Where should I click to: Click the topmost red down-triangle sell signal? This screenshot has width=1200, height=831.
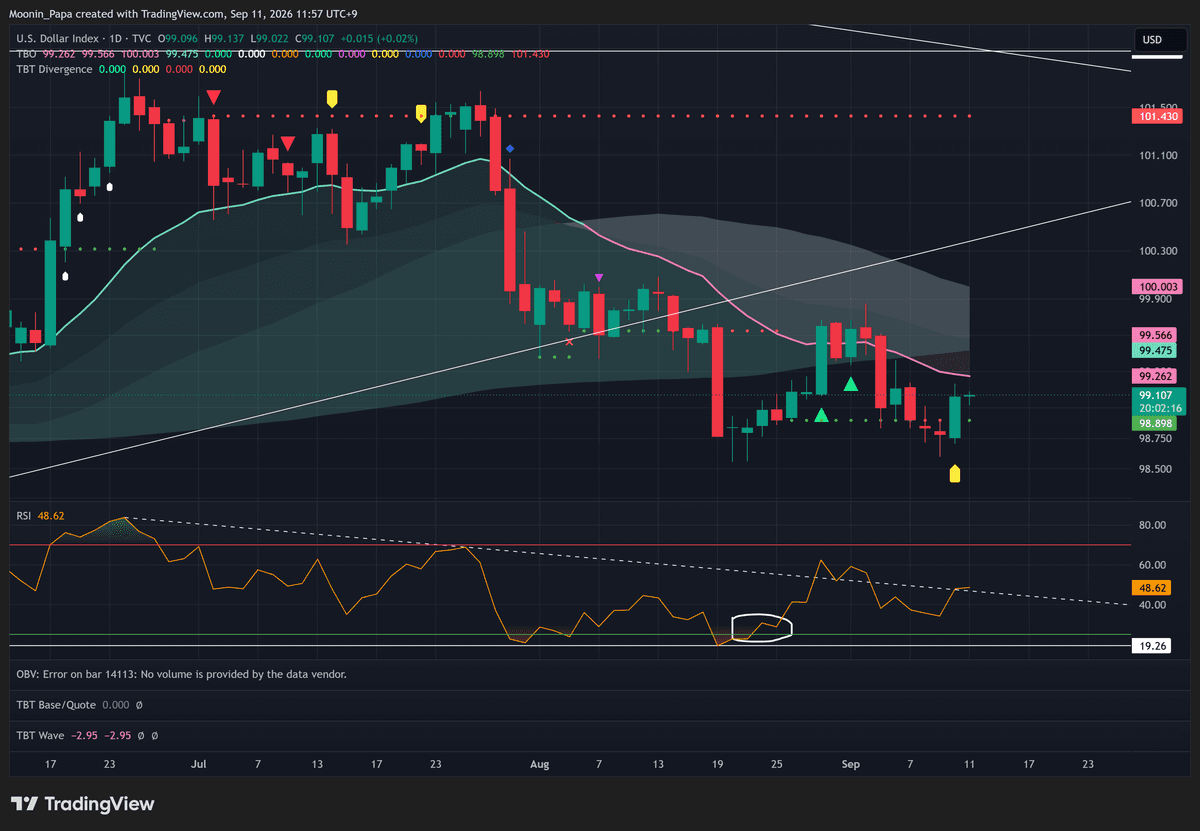213,96
